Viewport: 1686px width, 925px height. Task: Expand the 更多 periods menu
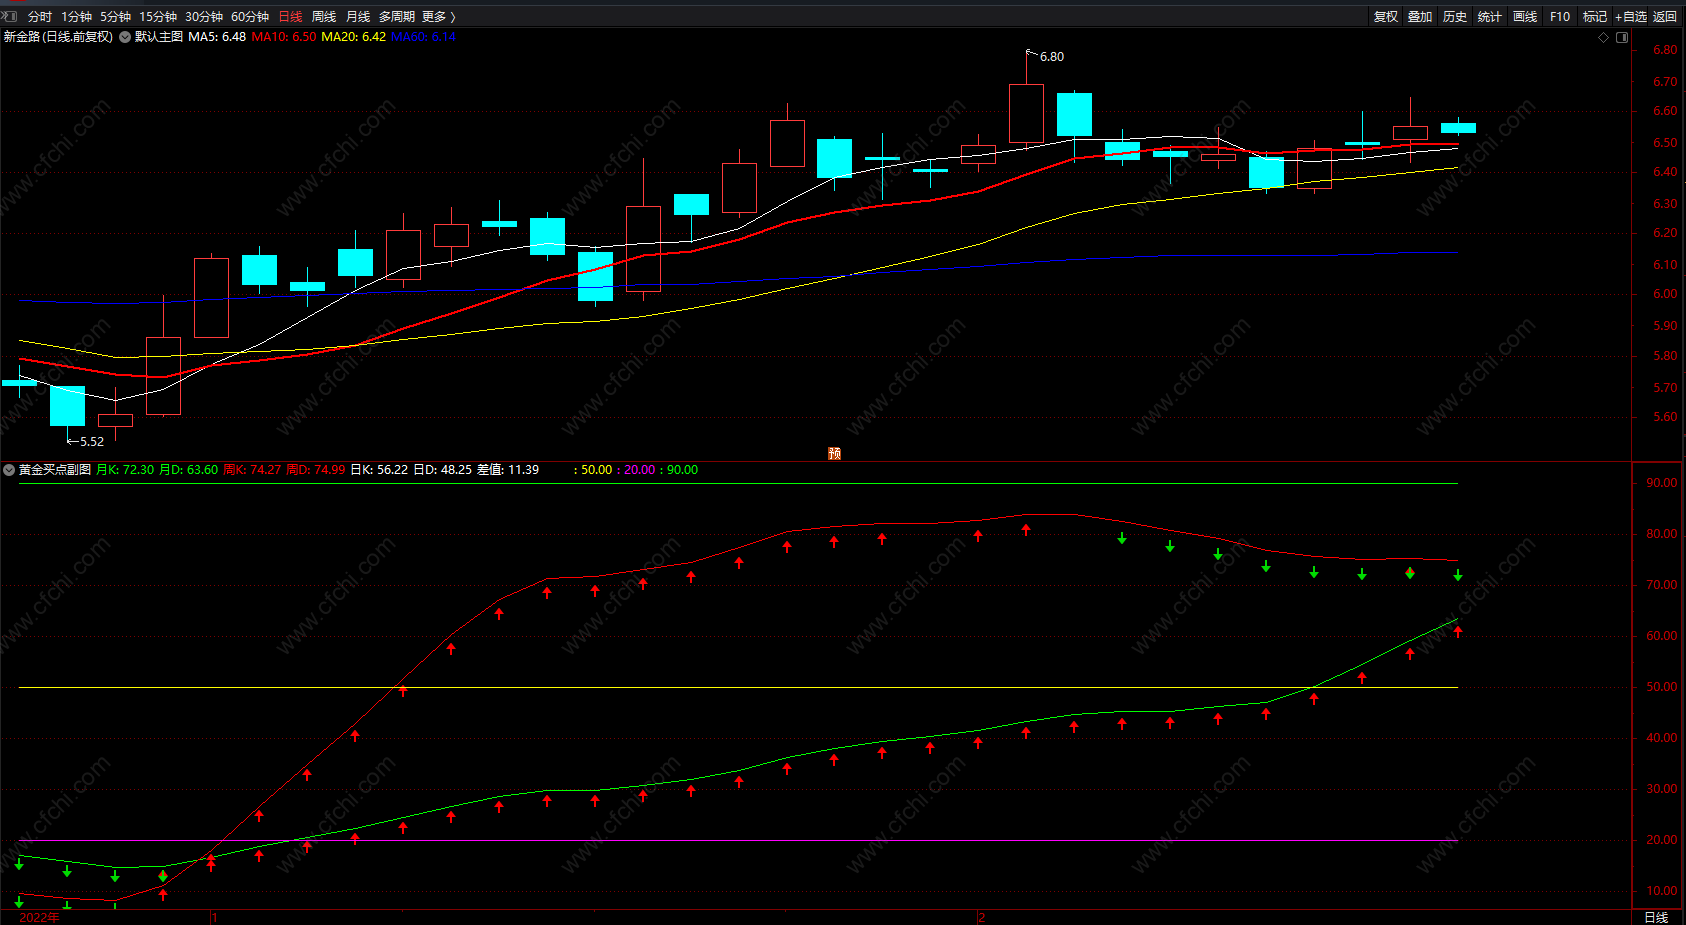click(x=438, y=16)
